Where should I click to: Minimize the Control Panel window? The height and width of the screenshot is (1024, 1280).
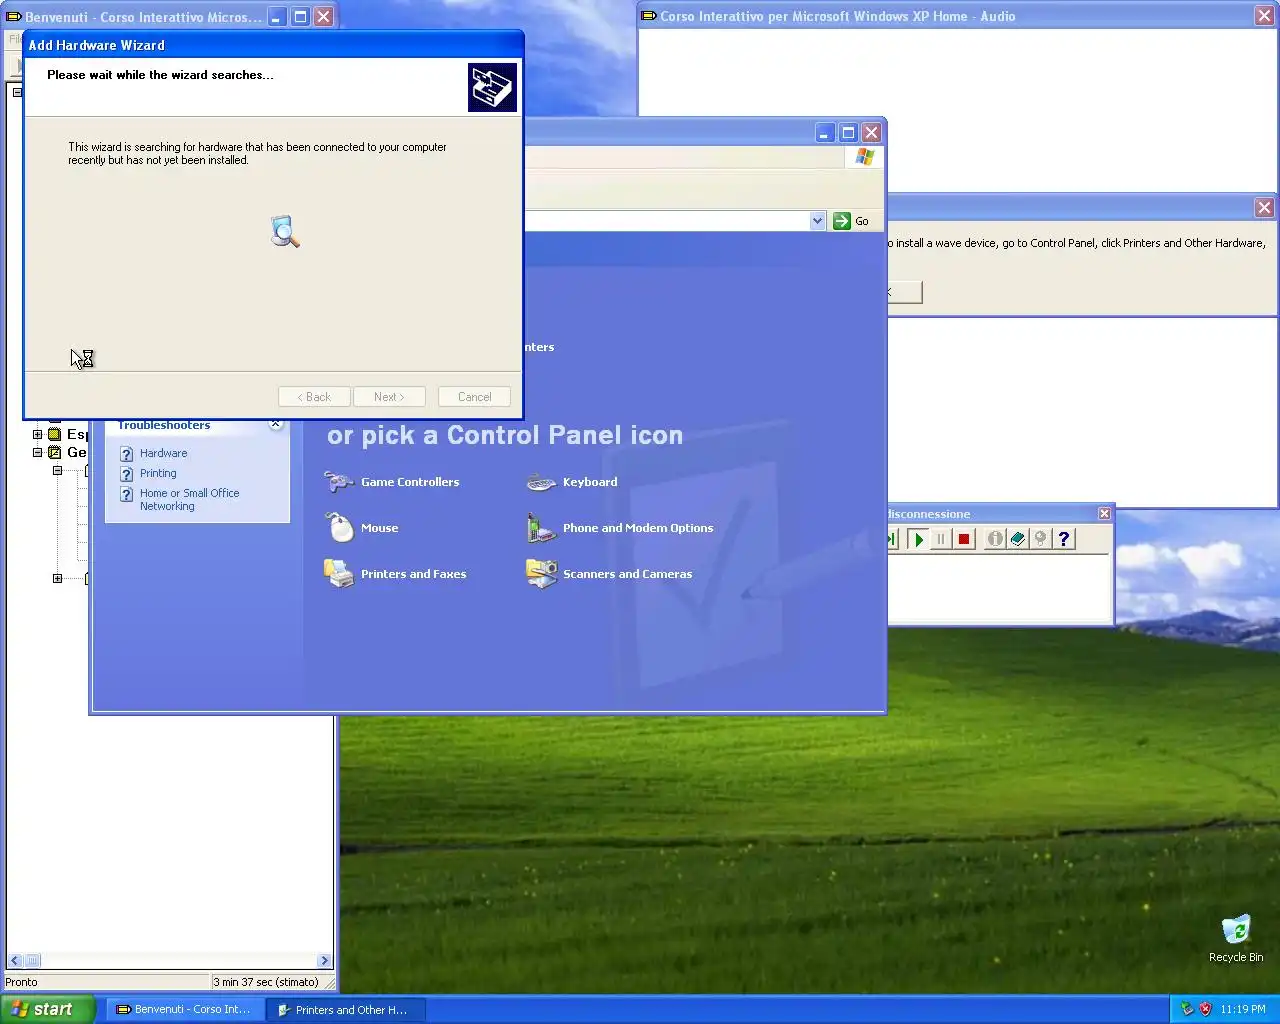(x=824, y=133)
